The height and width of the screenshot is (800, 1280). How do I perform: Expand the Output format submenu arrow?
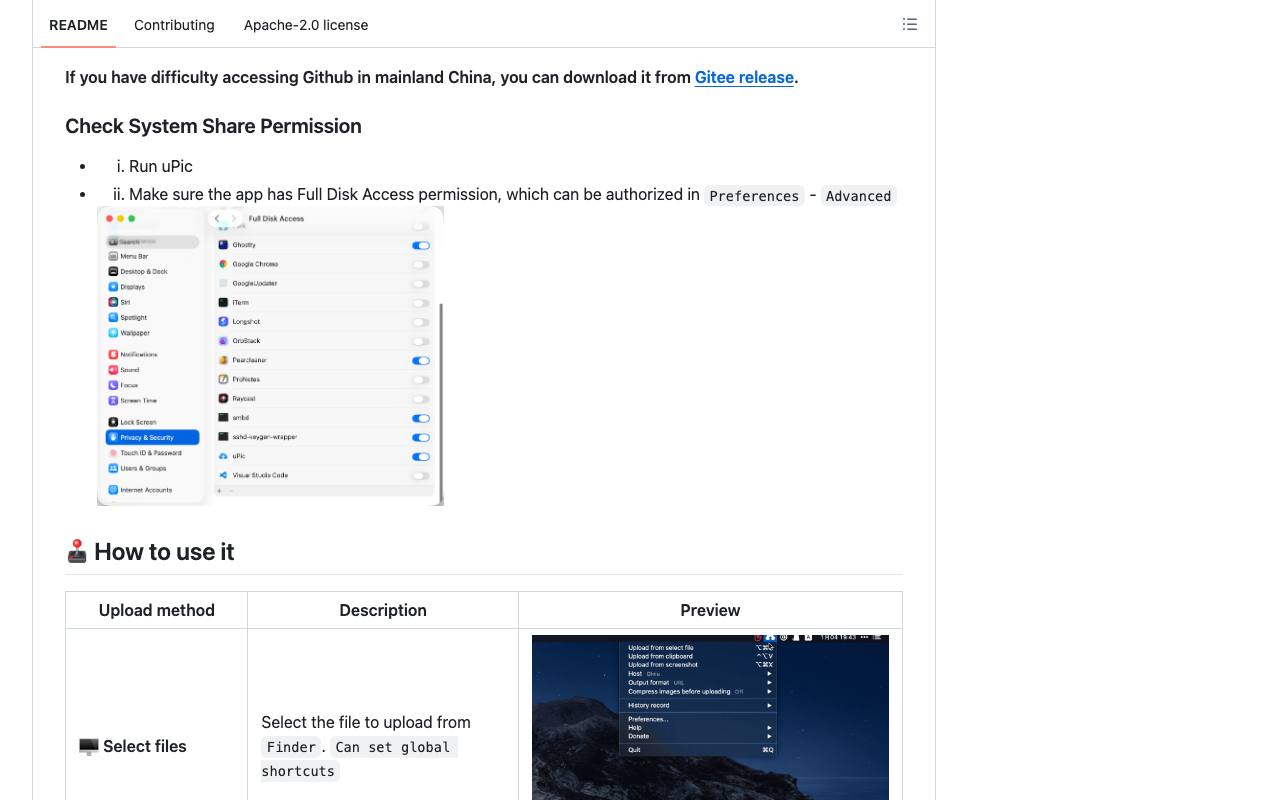point(769,683)
